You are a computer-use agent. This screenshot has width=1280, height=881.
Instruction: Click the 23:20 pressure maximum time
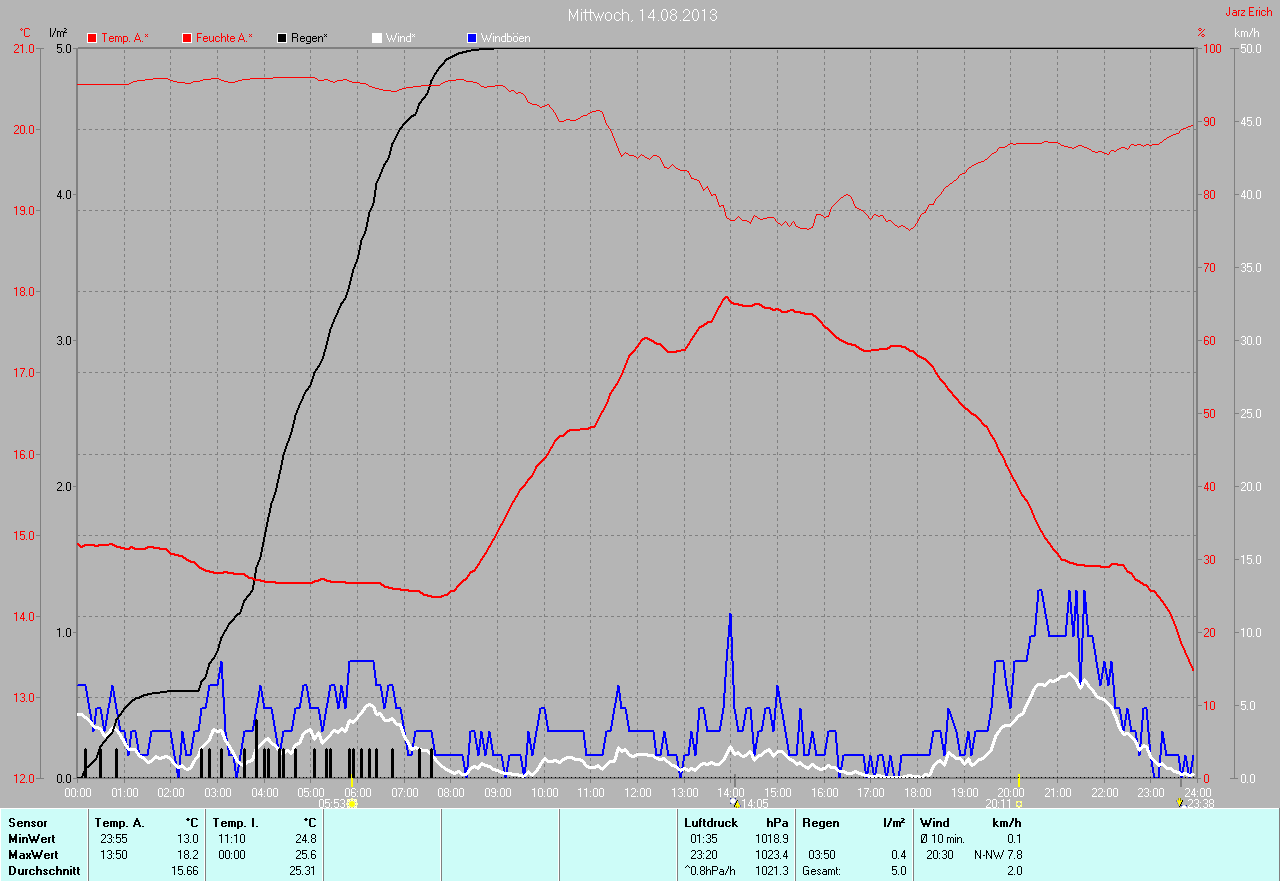(705, 855)
